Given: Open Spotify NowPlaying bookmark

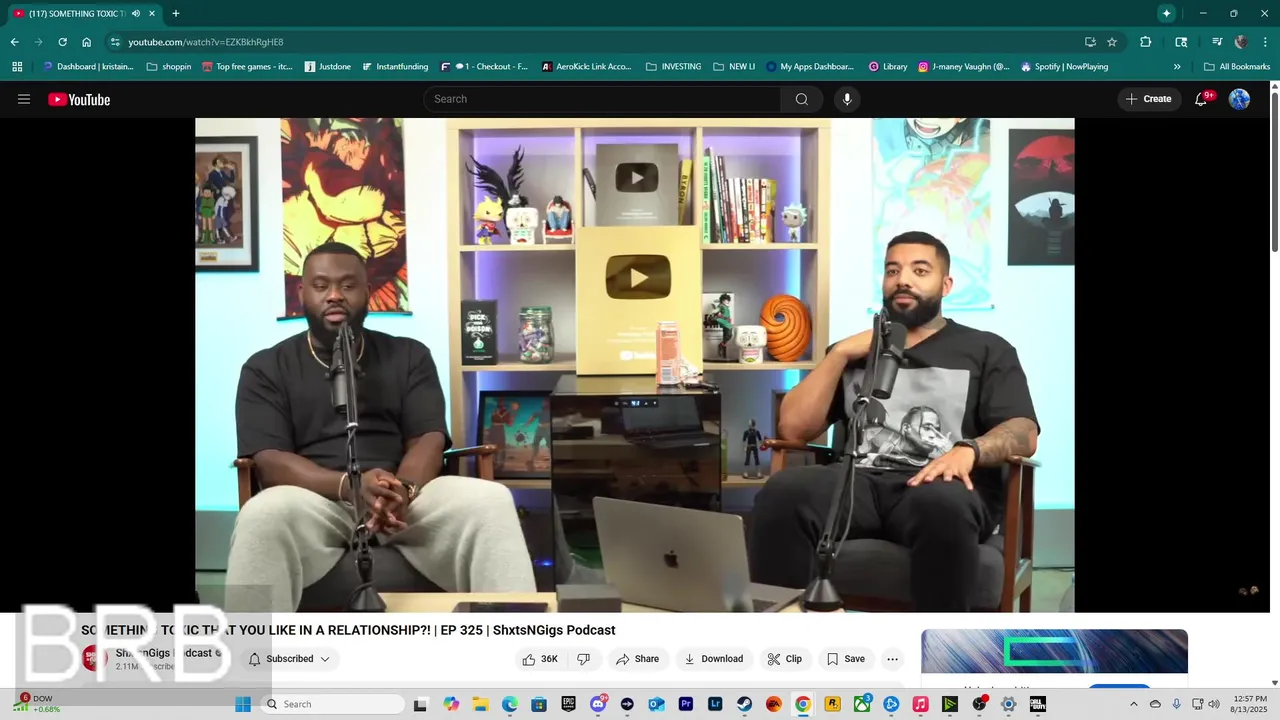Looking at the screenshot, I should [x=1065, y=67].
